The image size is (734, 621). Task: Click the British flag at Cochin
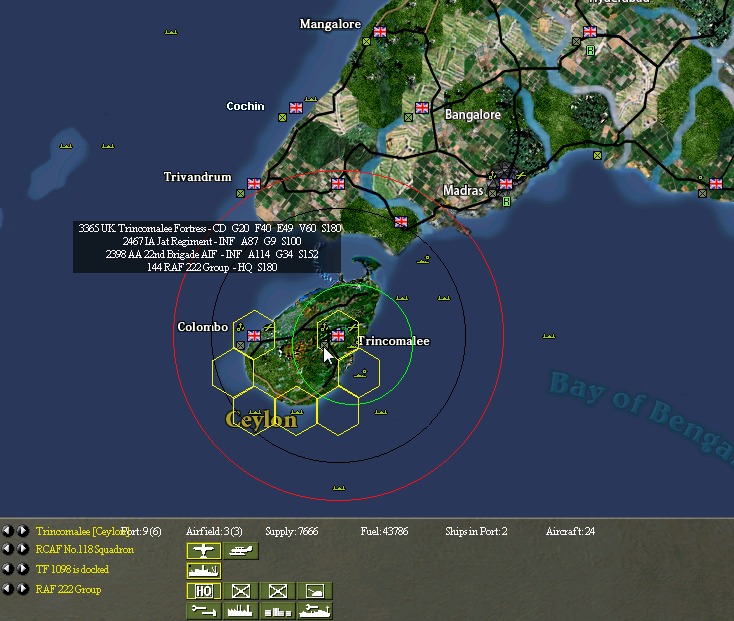pyautogui.click(x=296, y=108)
